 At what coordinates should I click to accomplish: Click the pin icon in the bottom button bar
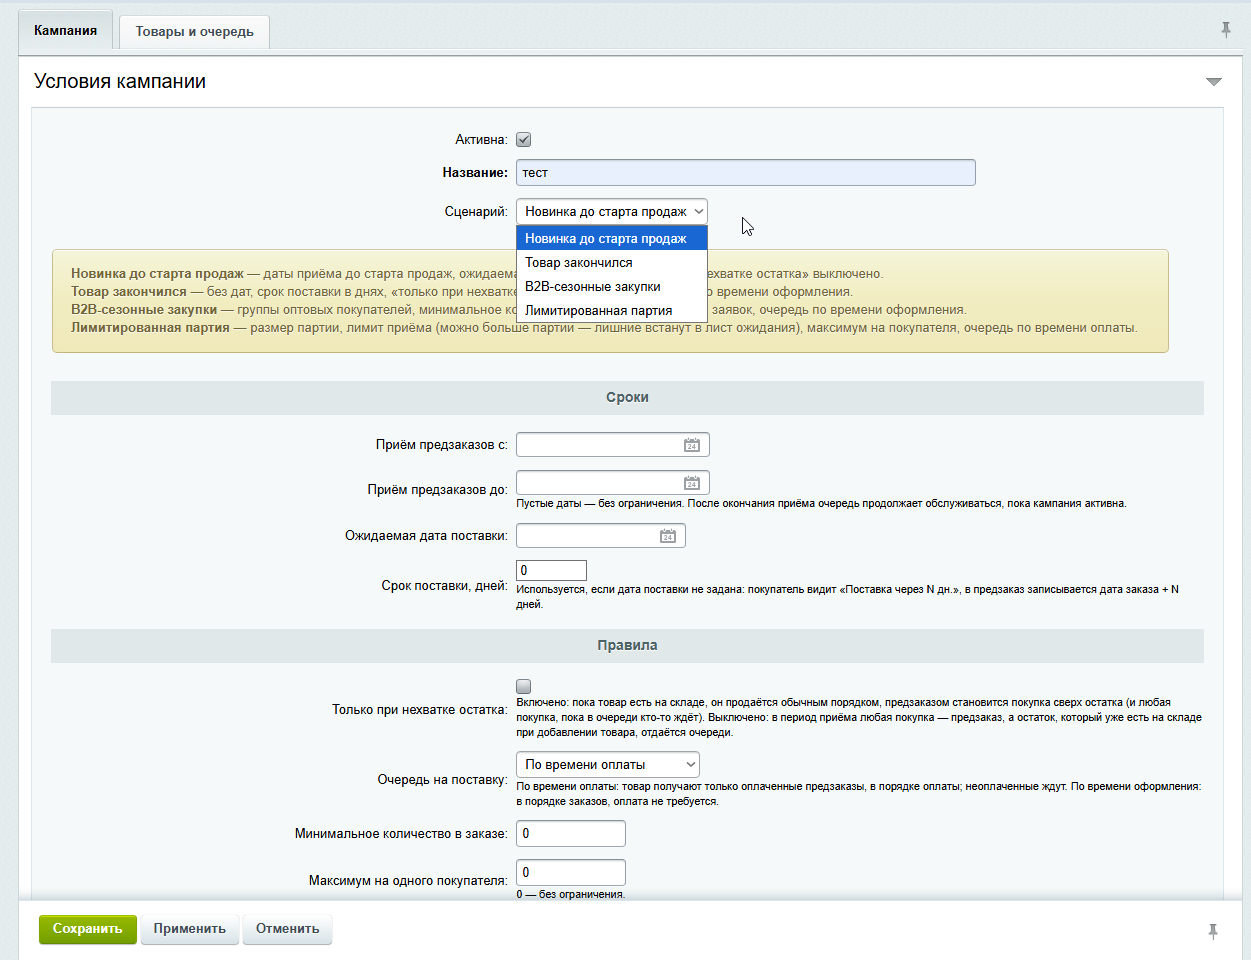1213,931
